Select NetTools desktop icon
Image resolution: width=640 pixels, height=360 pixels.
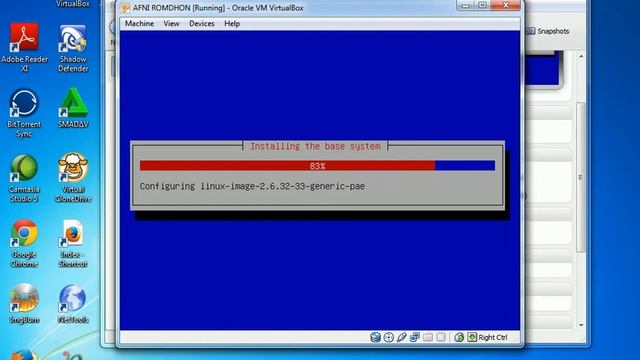pos(73,304)
